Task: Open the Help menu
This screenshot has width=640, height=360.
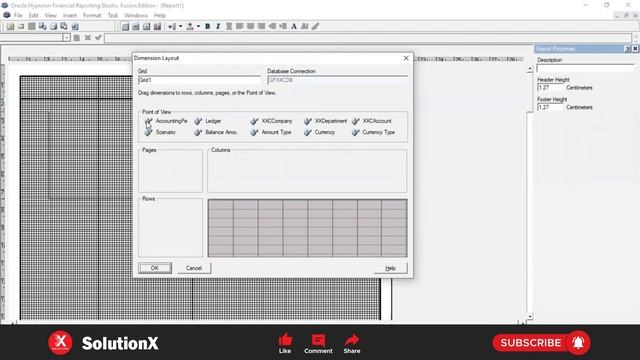Action: [x=160, y=15]
